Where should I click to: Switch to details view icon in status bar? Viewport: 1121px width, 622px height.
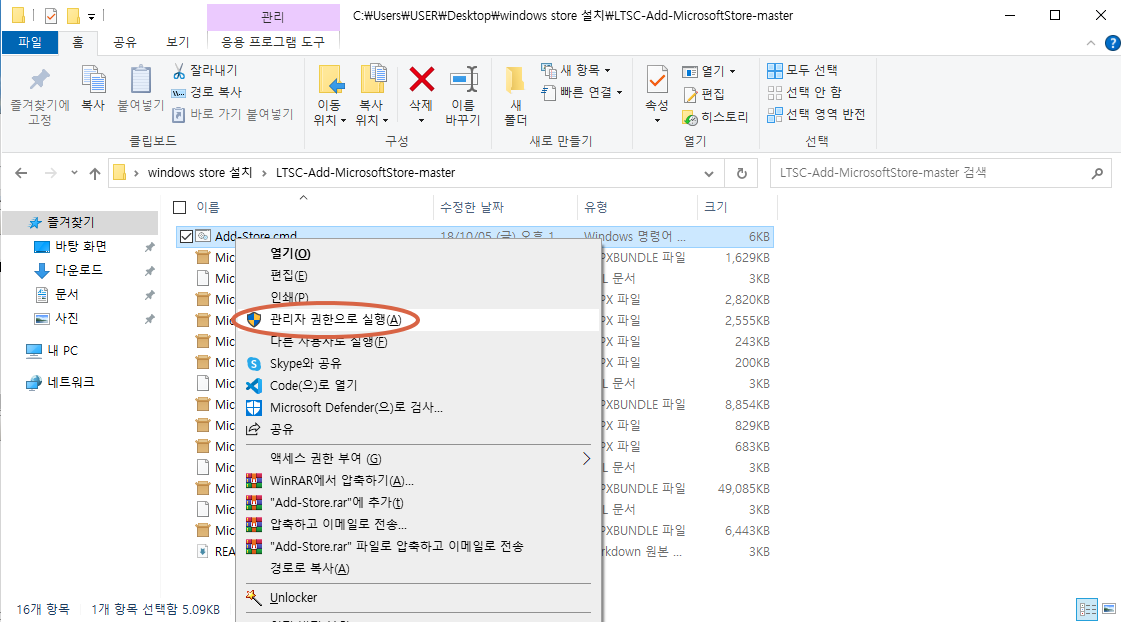tap(1087, 610)
